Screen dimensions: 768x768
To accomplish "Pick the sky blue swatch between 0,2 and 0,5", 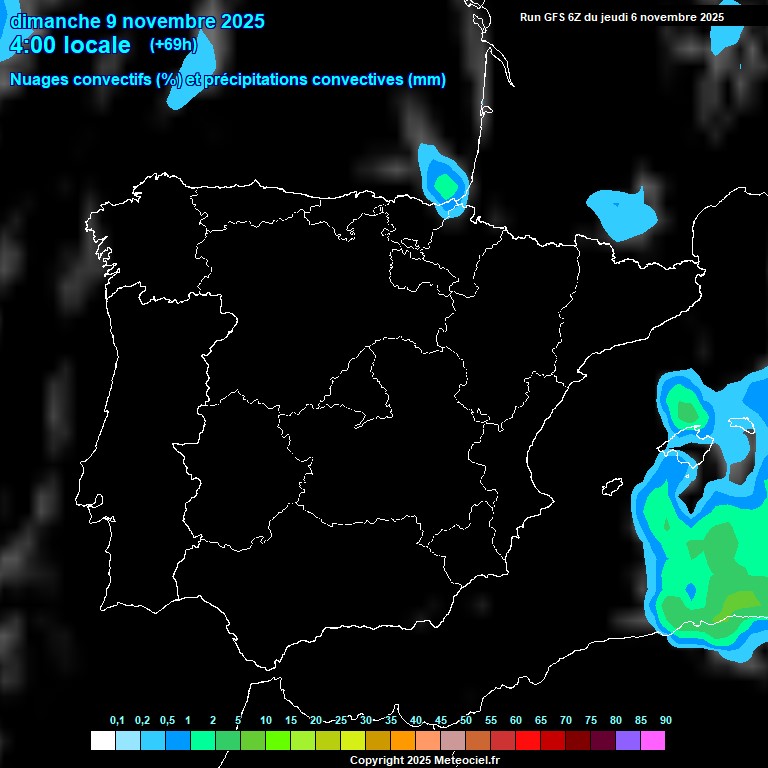I will click(153, 740).
